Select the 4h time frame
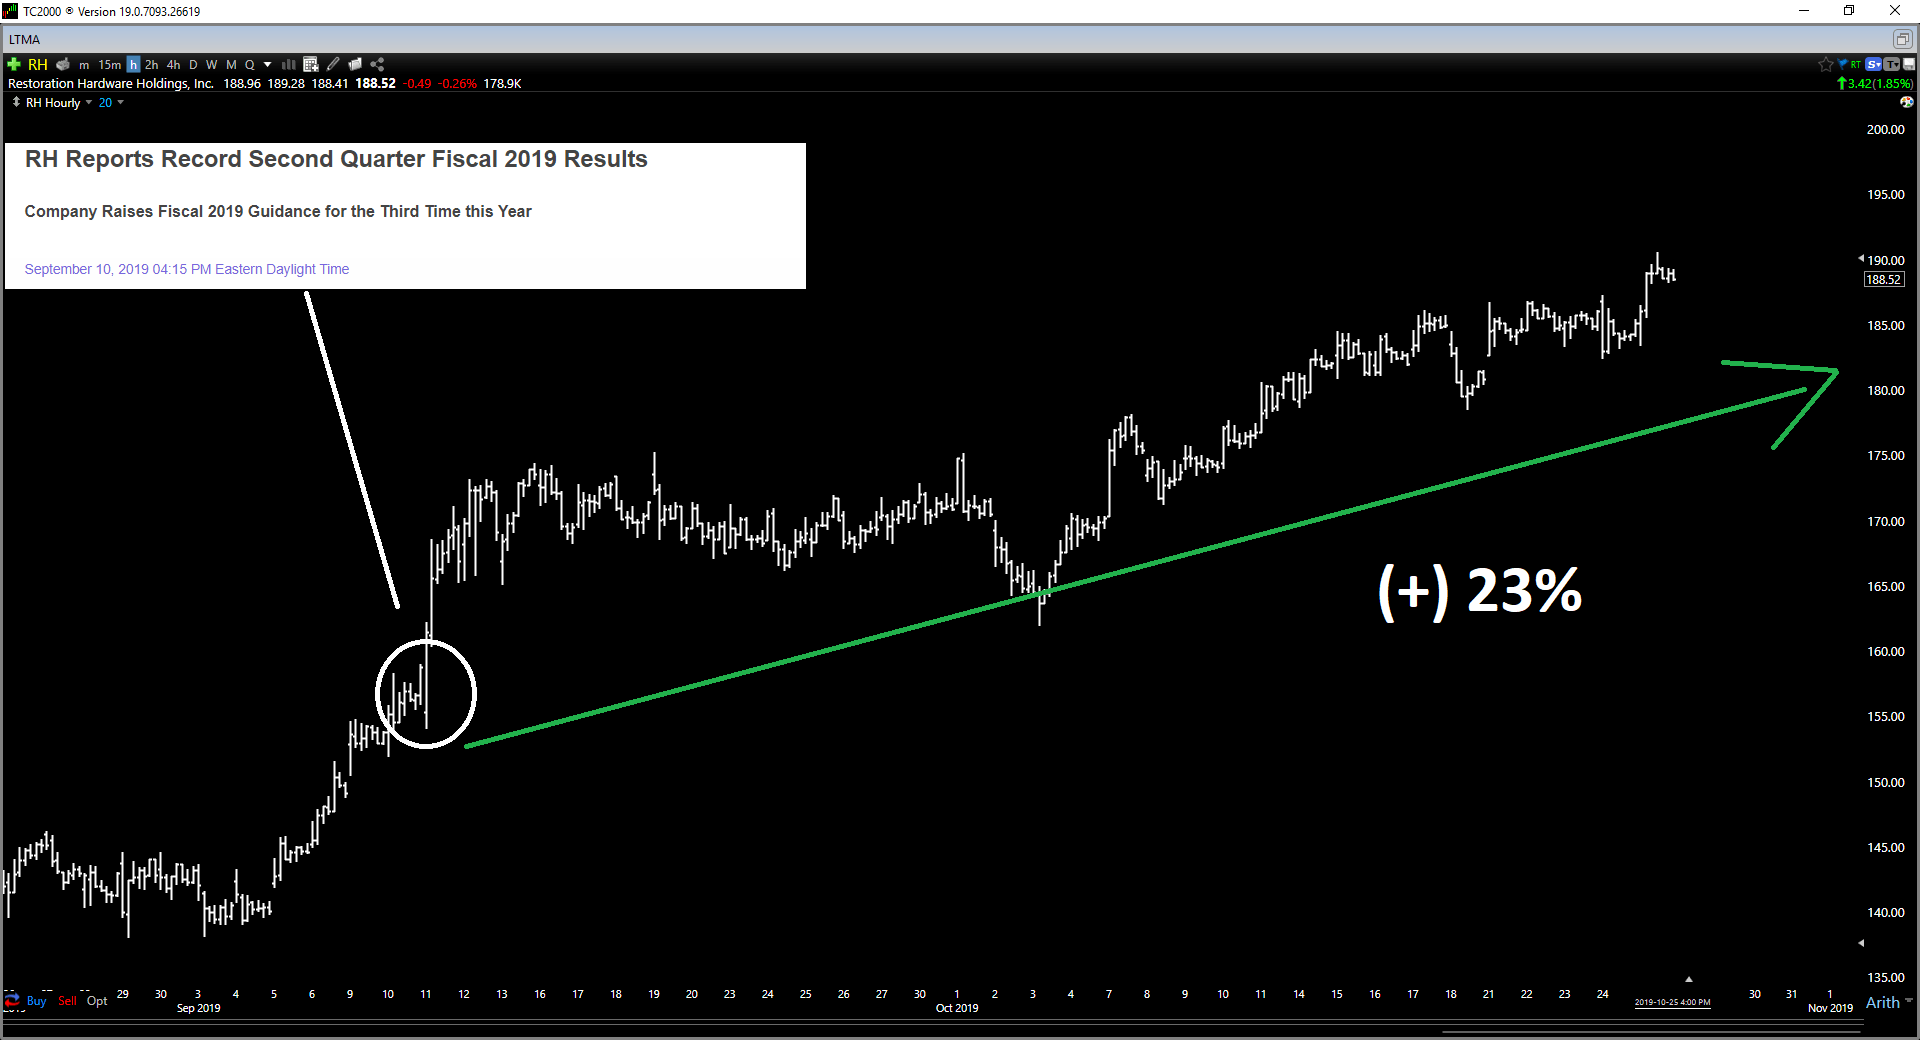 (x=174, y=65)
